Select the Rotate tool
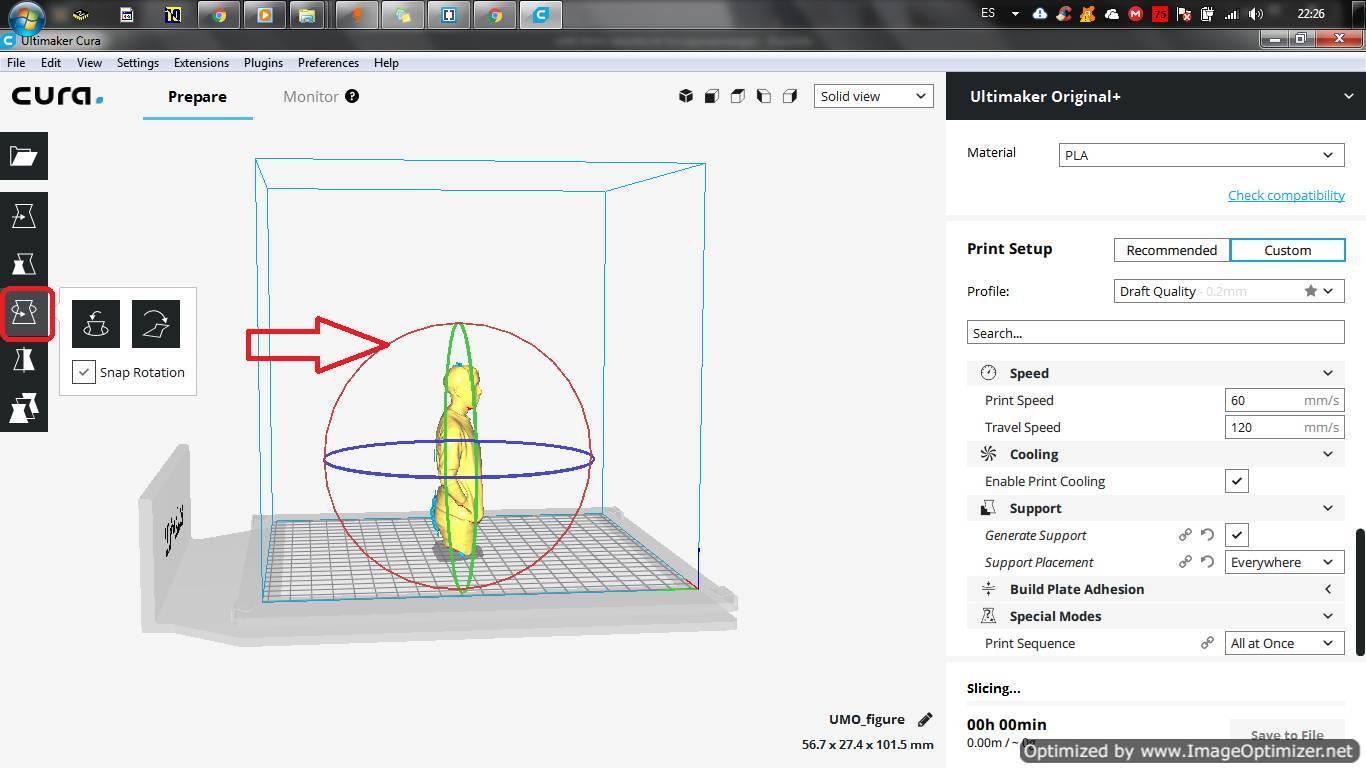Image resolution: width=1366 pixels, height=768 pixels. 23,312
